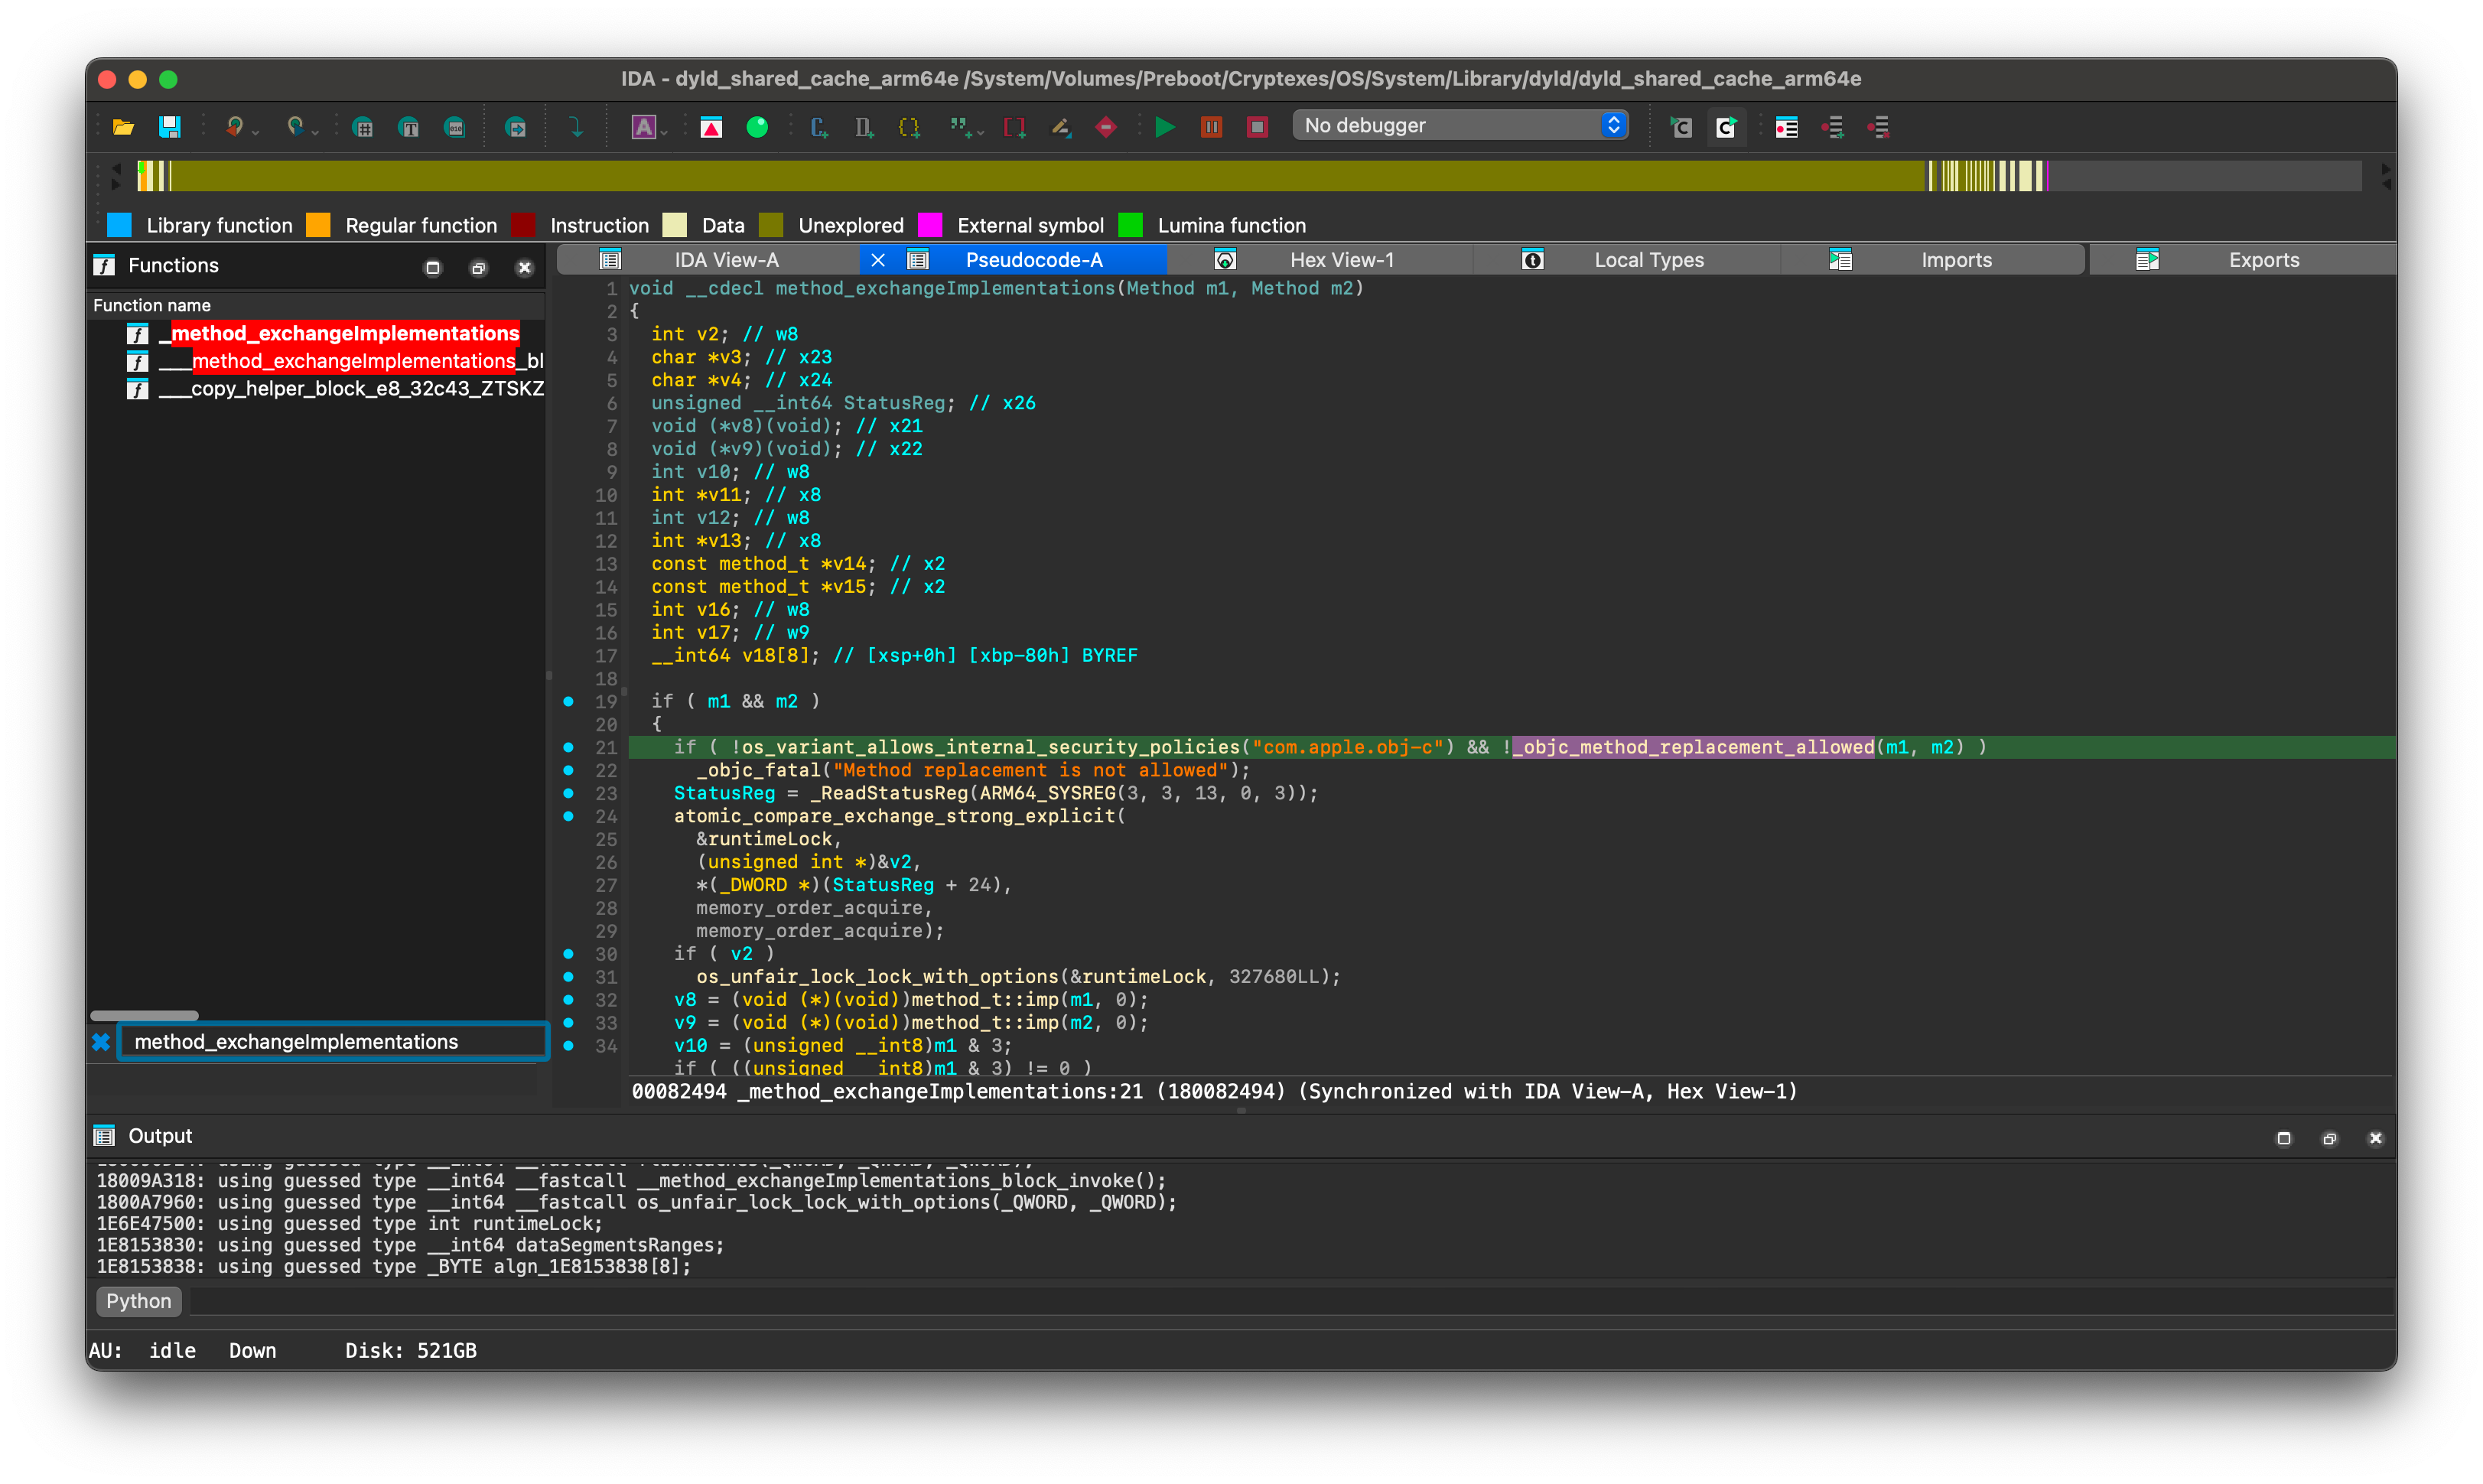
Task: Open dropdown arrow next to purple A icon
Action: [664, 132]
